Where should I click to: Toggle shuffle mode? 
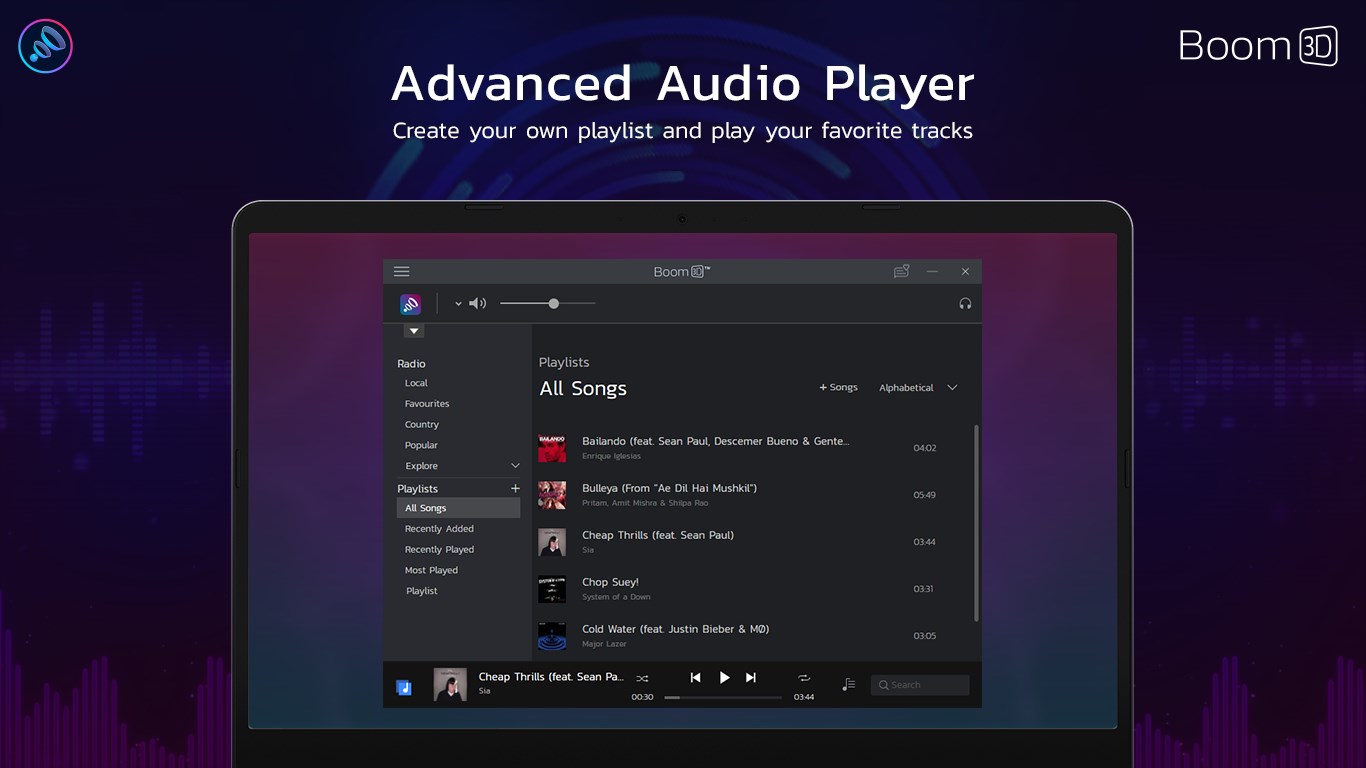(642, 678)
